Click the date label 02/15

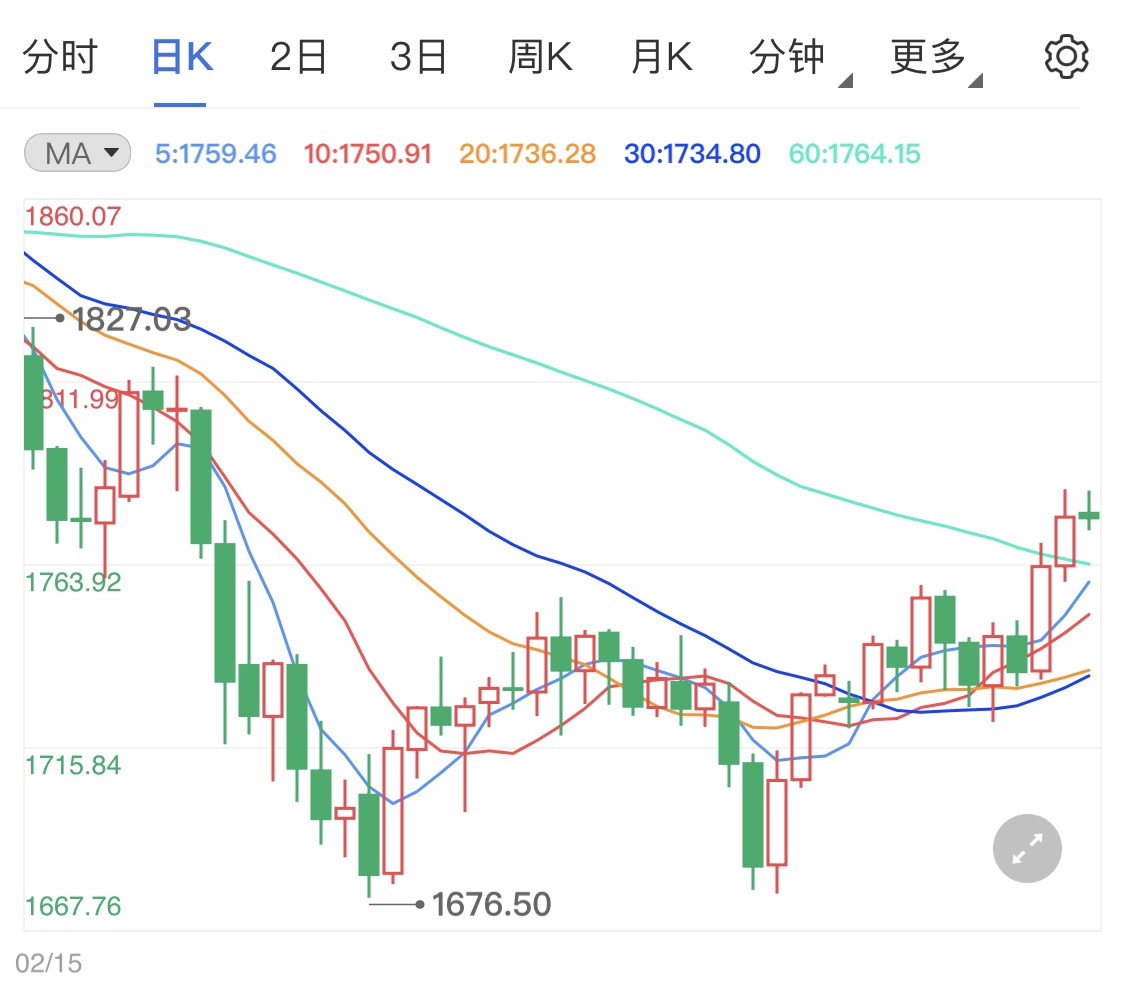pyautogui.click(x=48, y=963)
